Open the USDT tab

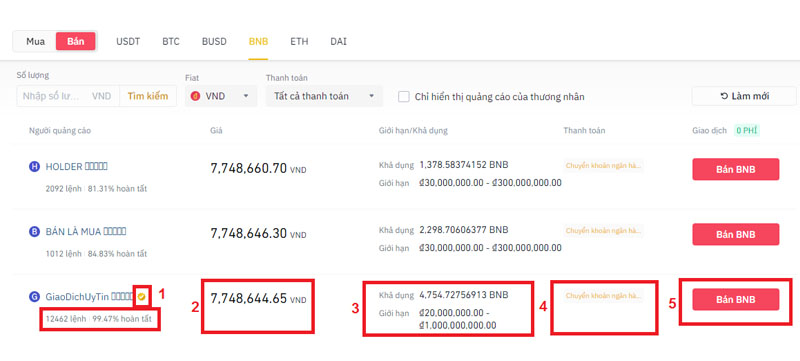pyautogui.click(x=128, y=42)
